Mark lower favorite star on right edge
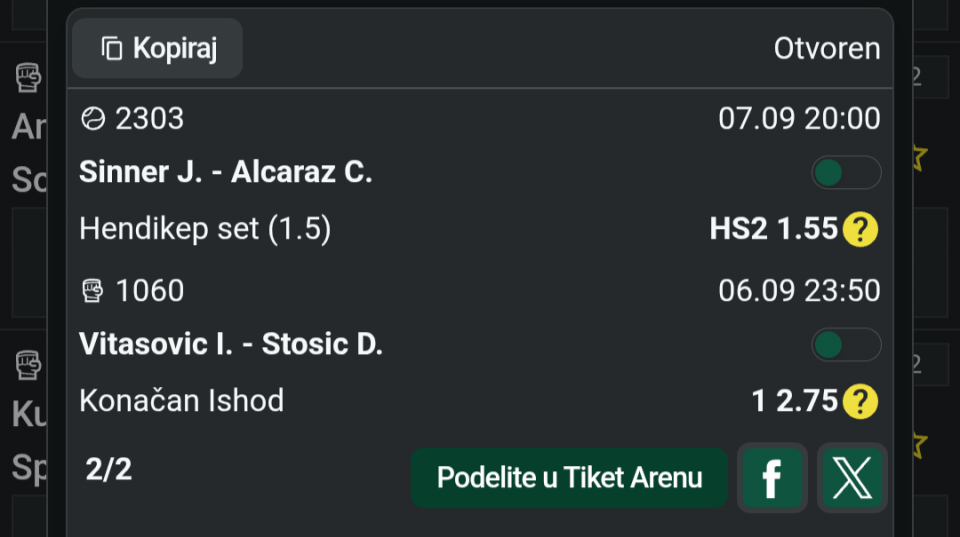The width and height of the screenshot is (960, 537). pos(919,445)
